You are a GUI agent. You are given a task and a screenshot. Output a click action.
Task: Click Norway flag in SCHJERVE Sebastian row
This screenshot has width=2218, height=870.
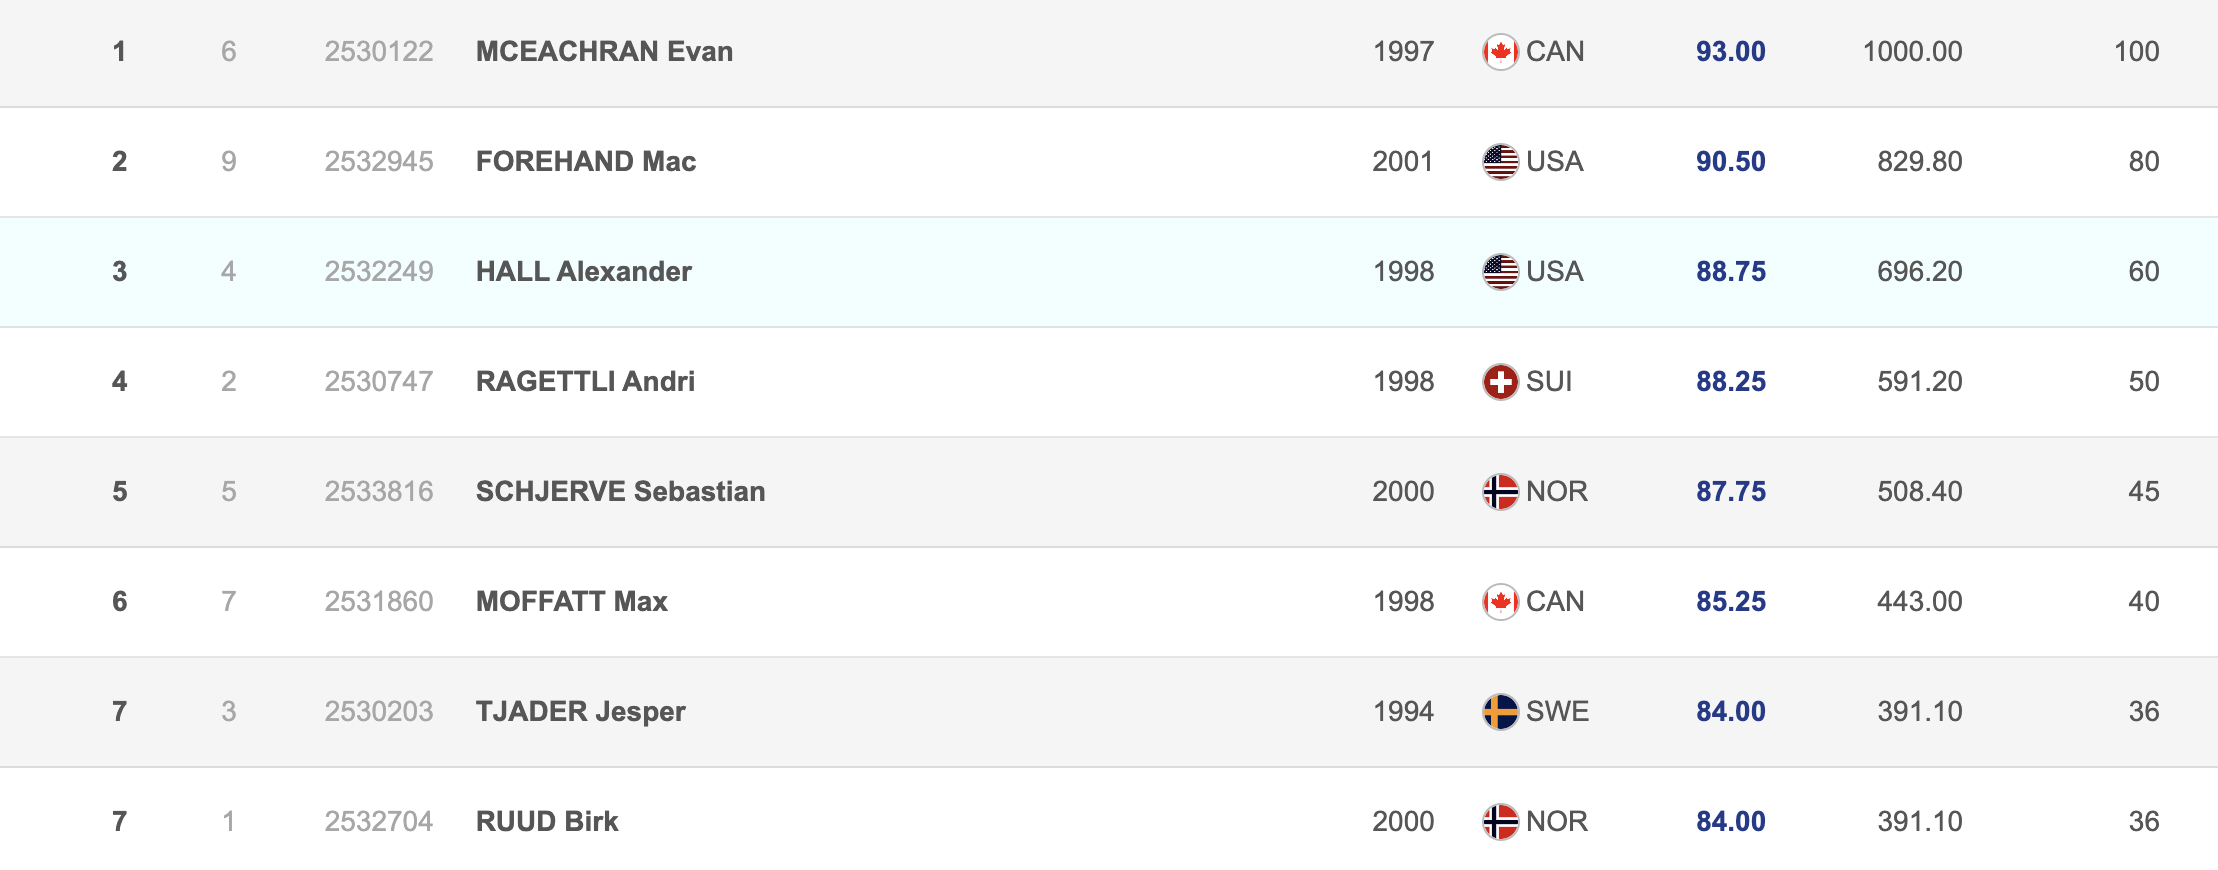(x=1500, y=492)
